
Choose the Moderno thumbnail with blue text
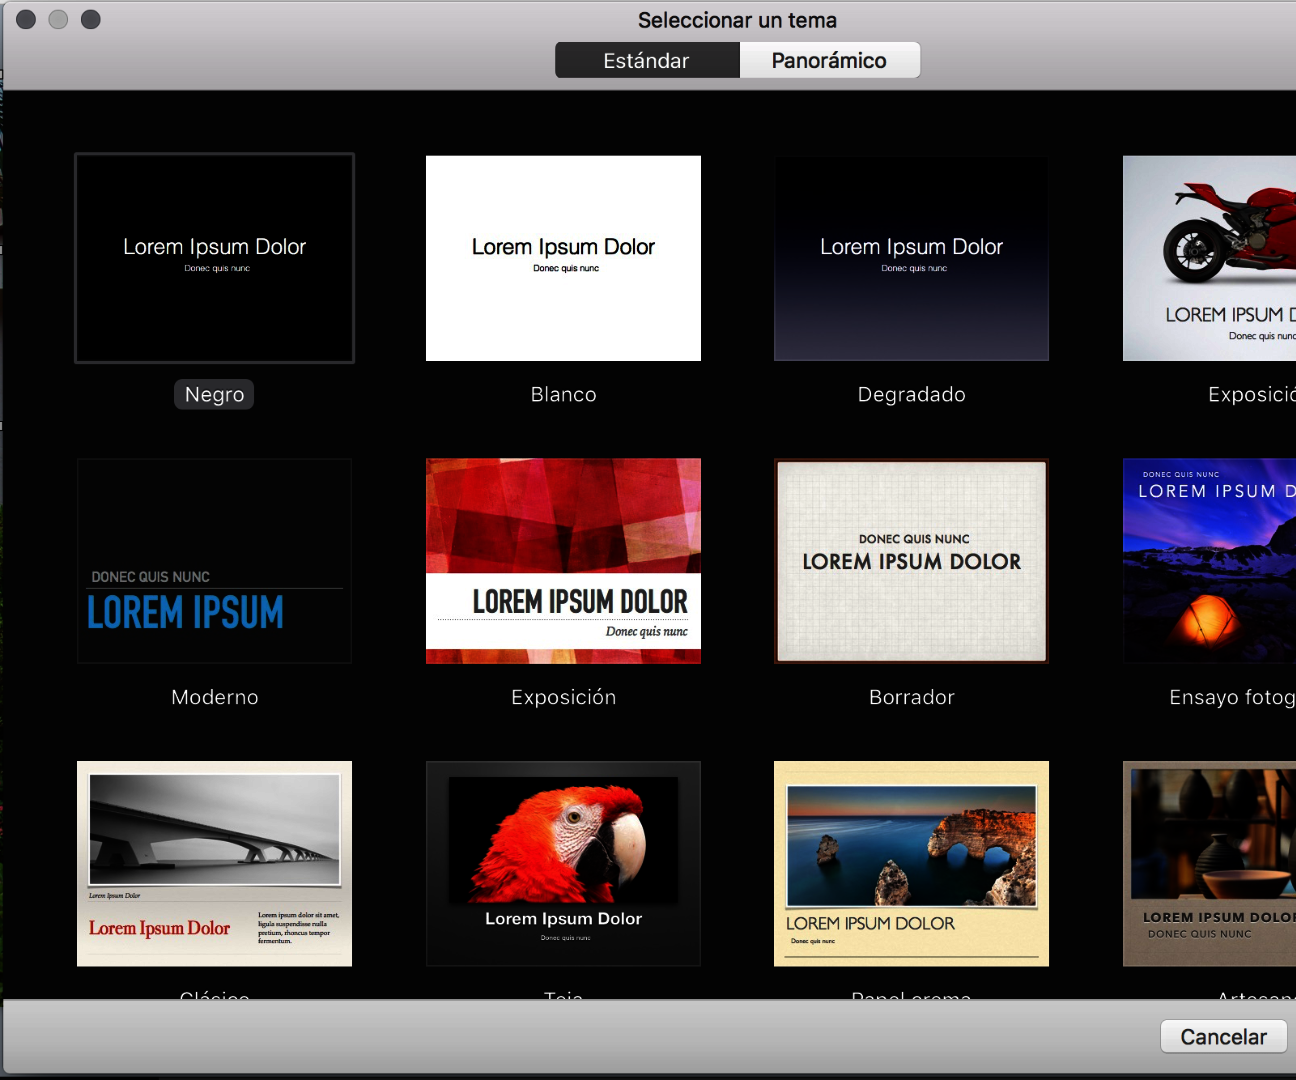pos(214,561)
